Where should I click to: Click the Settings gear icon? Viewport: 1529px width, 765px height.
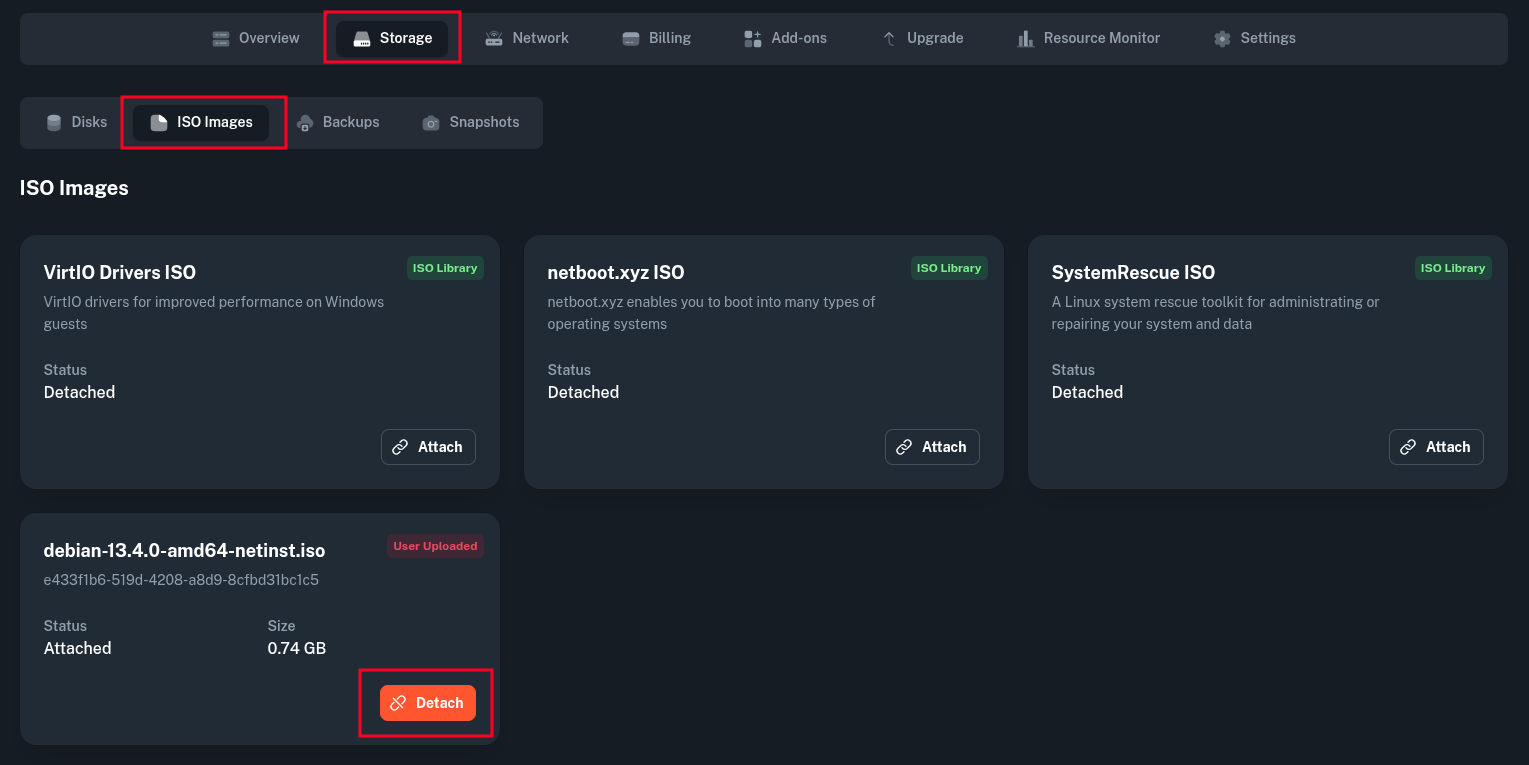tap(1222, 38)
